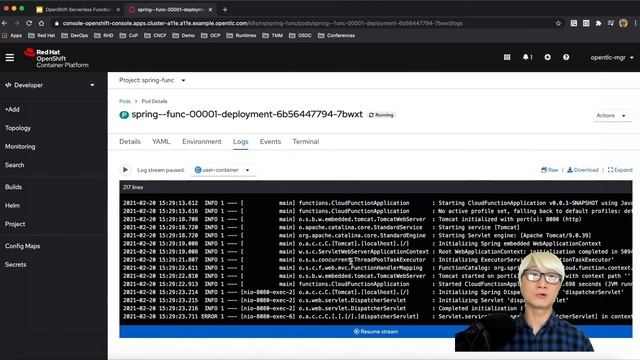Screen dimensions: 640x360
Task: Open the Conferences bookmarks folder
Action: coord(336,36)
